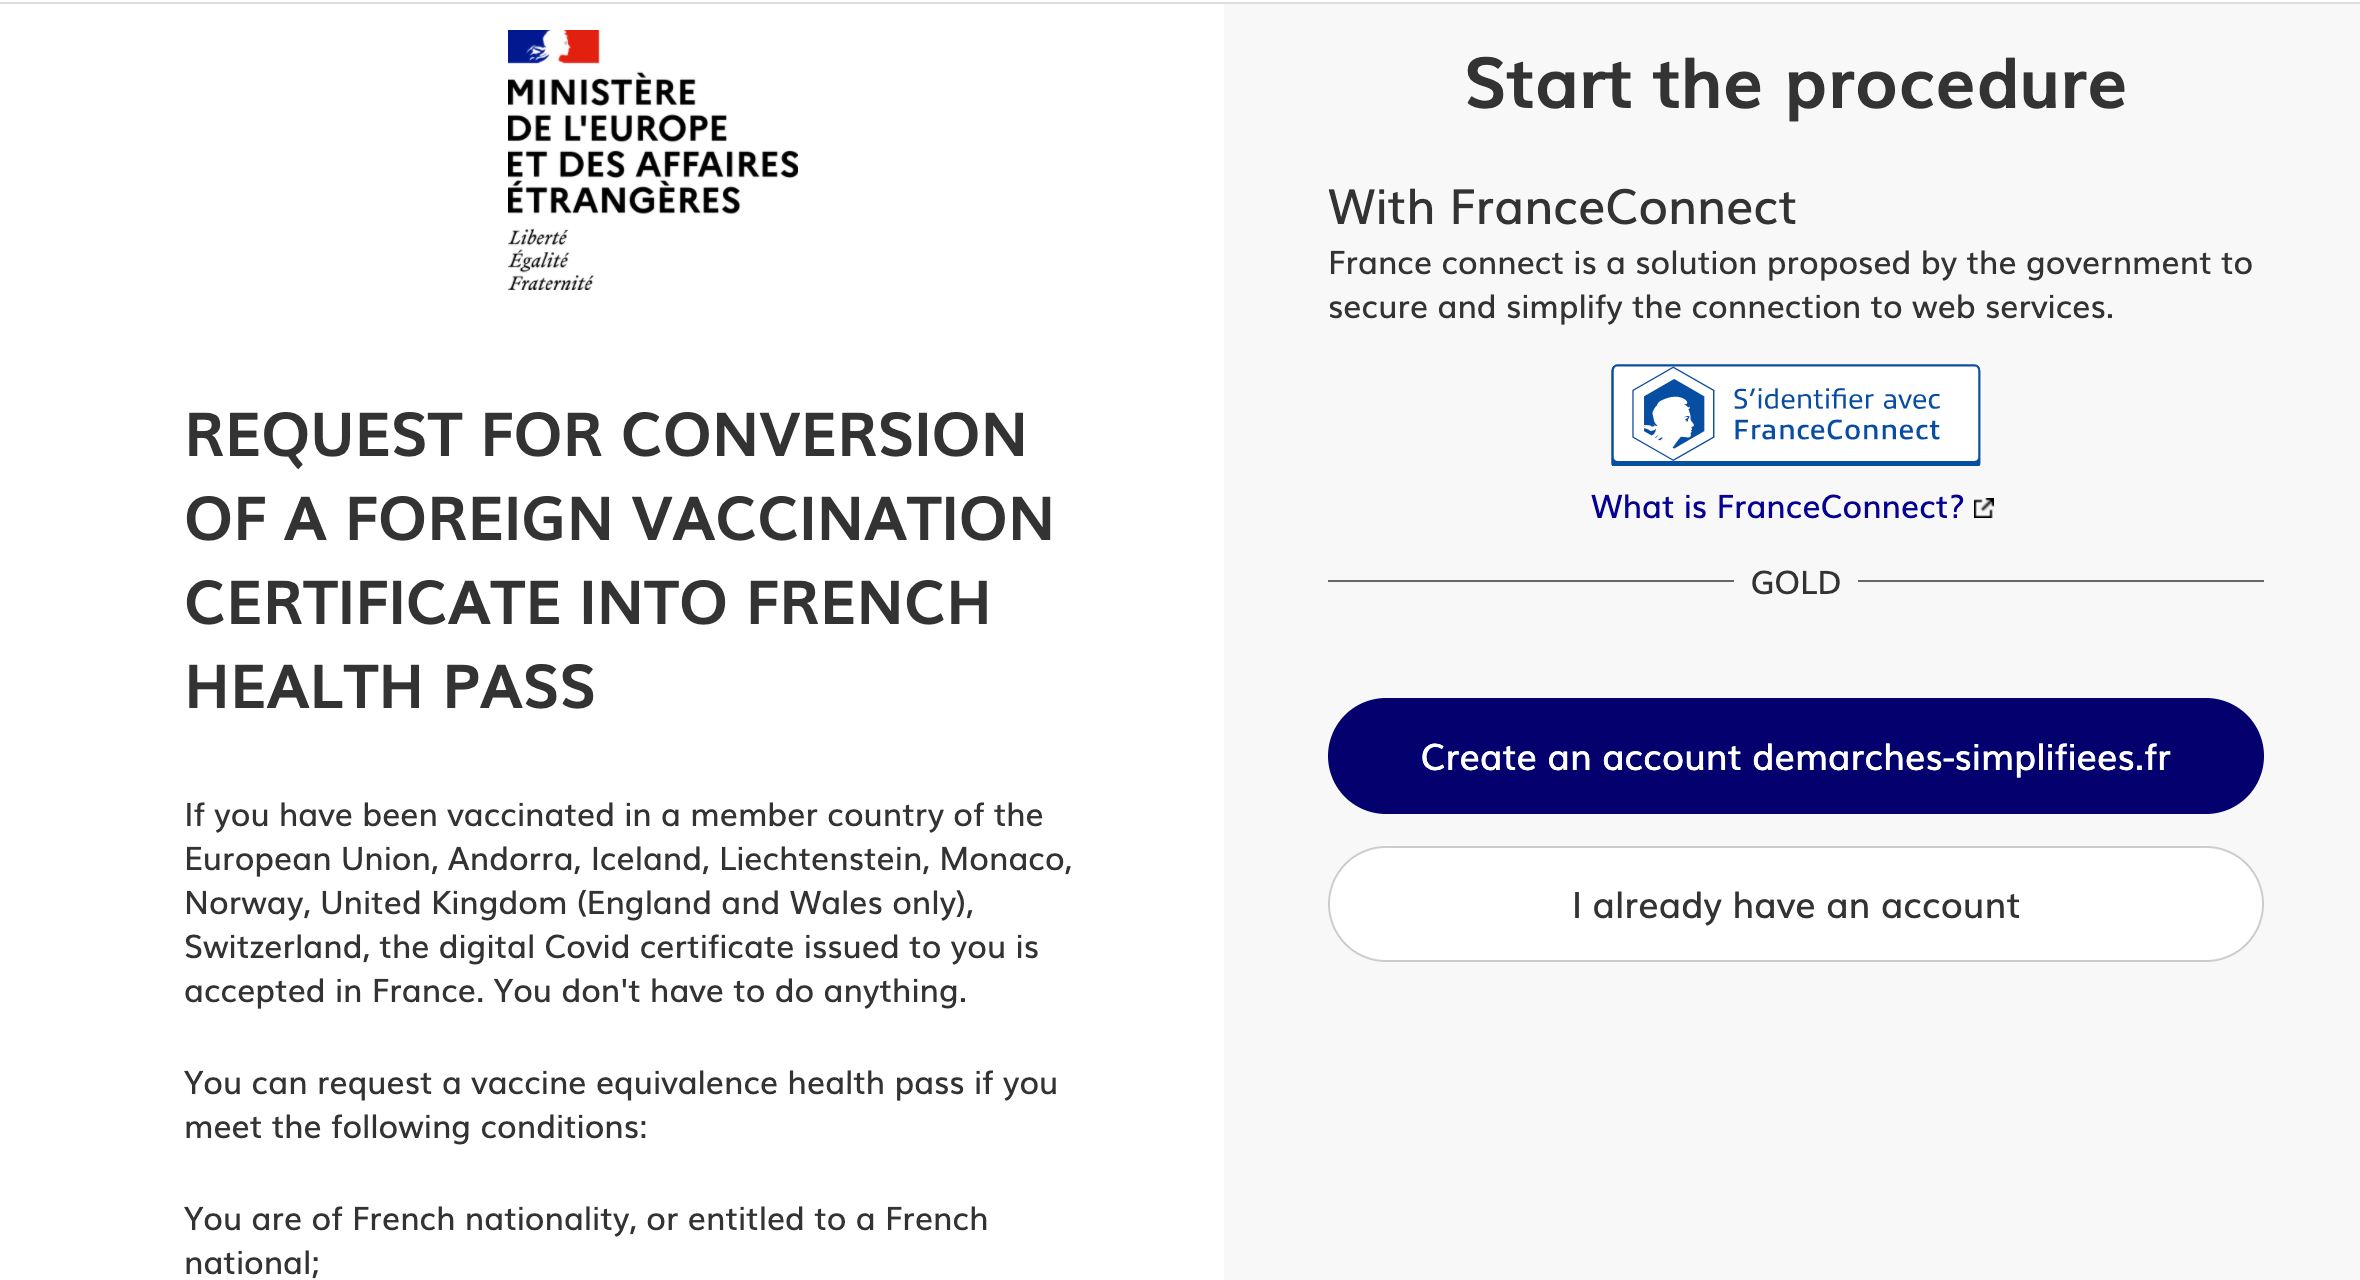
Task: Click the red section of the flag logo
Action: coord(582,46)
